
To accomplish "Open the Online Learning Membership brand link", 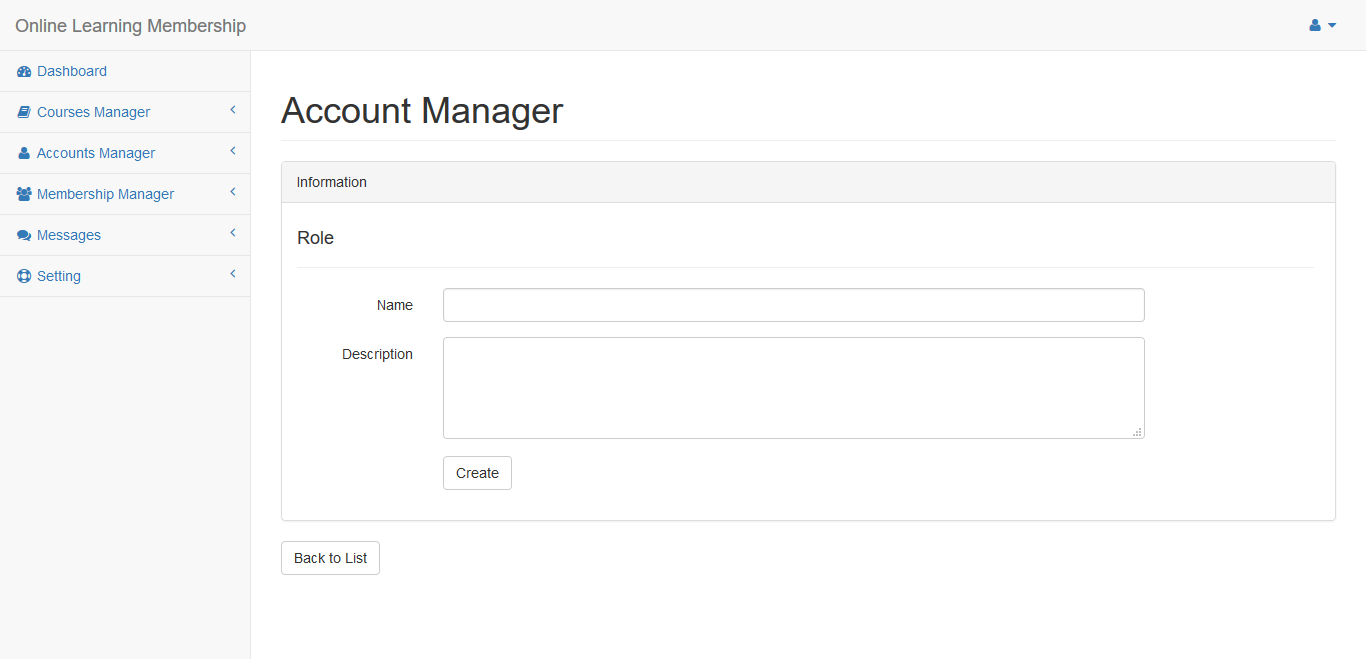I will [x=130, y=26].
